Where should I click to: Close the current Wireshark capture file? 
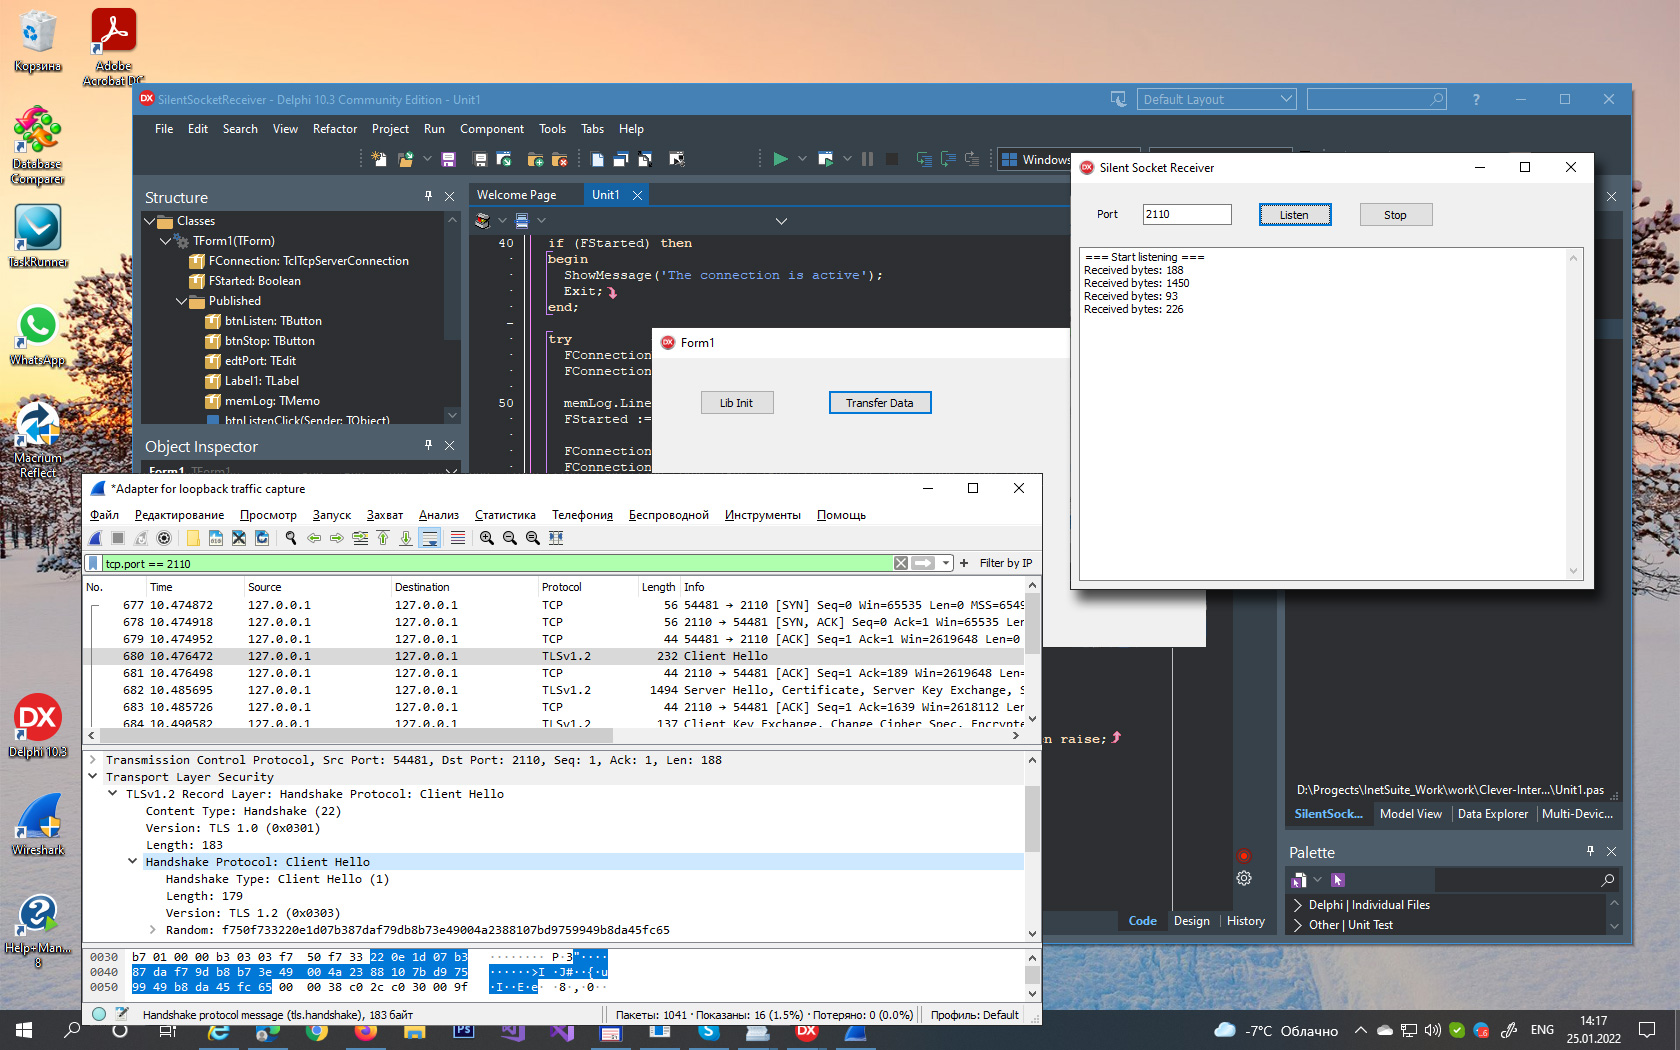click(x=239, y=538)
